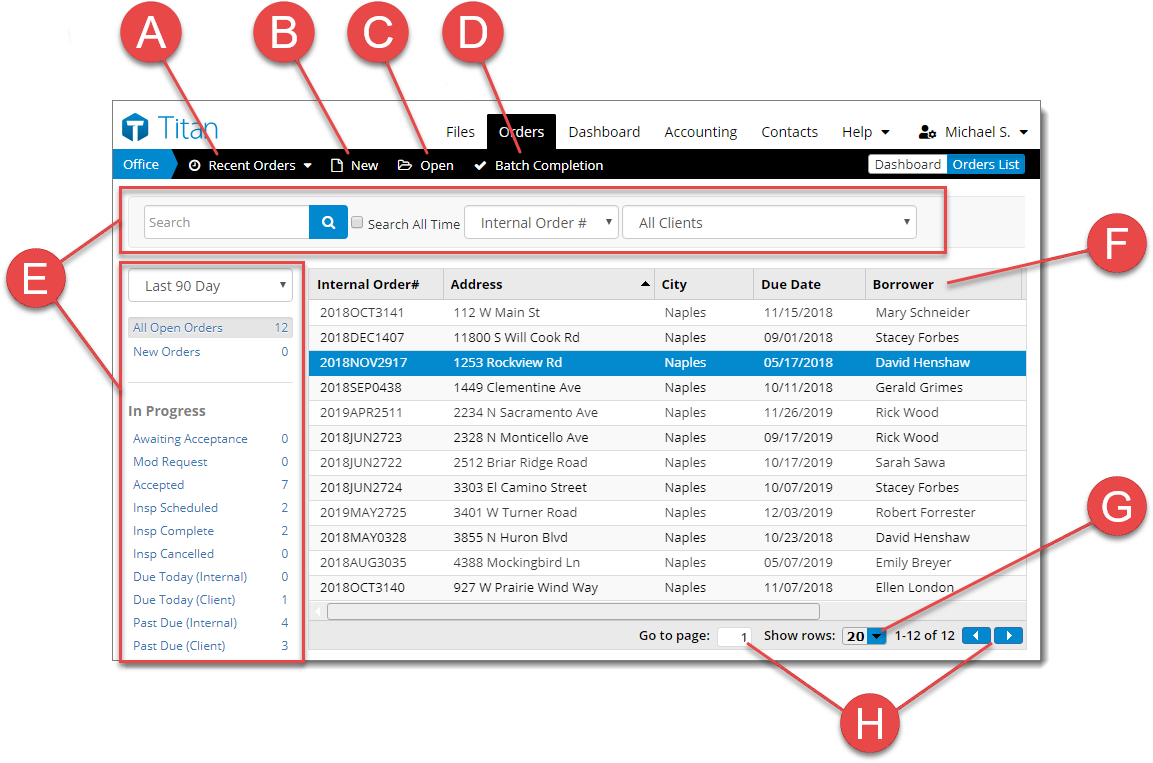Viewport: 1153px width, 763px height.
Task: Open the Last 90 Day range dropdown
Action: point(210,285)
